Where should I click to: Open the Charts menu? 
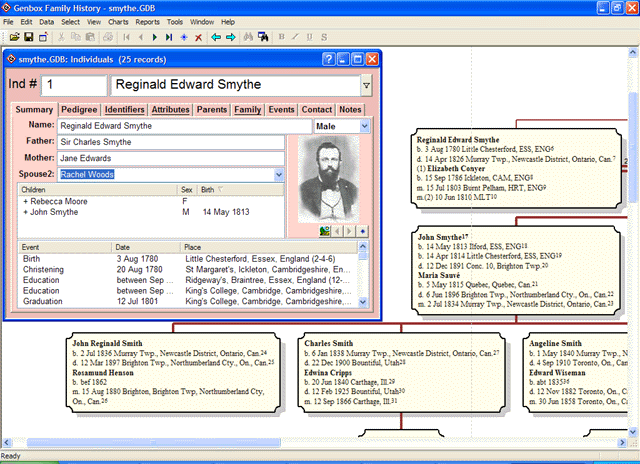(x=118, y=22)
